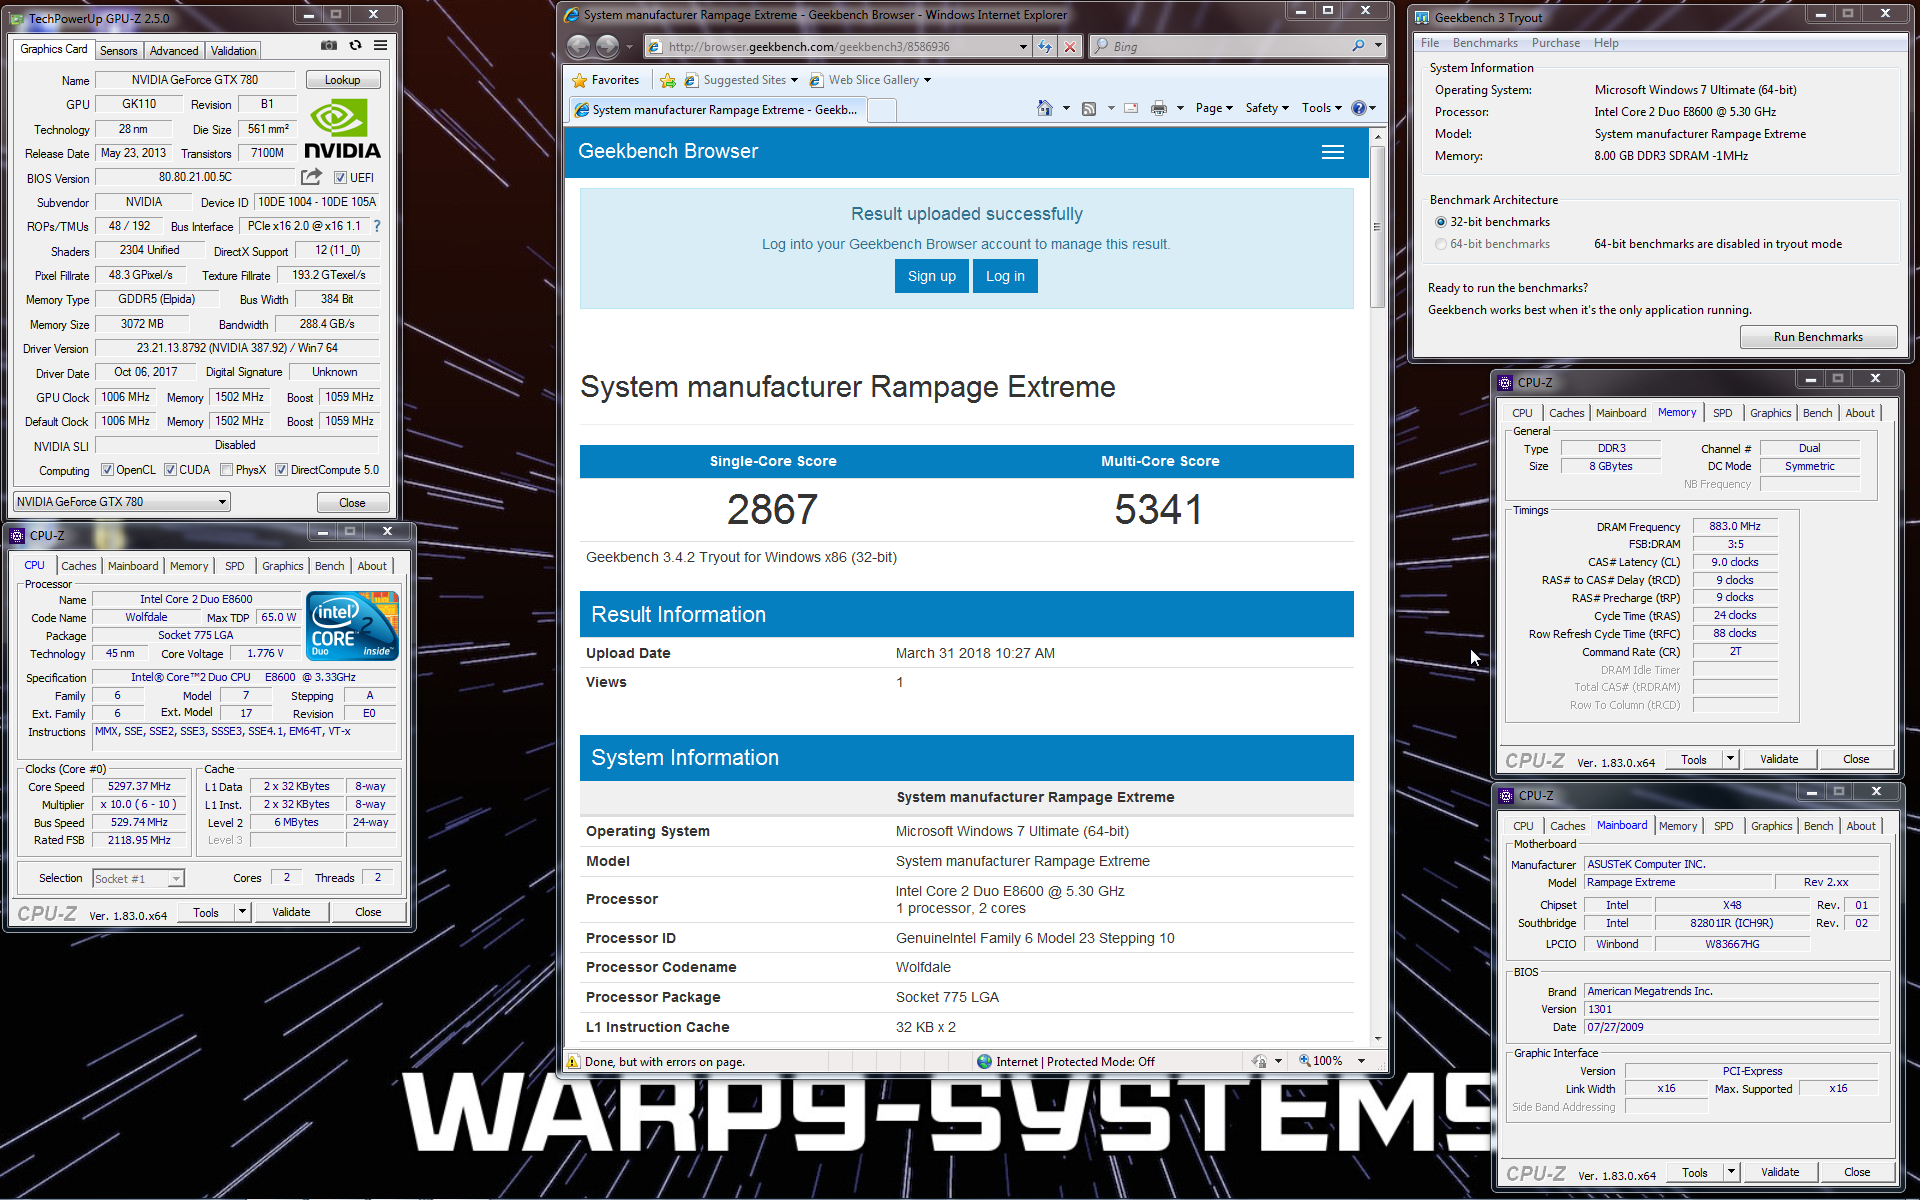This screenshot has width=1920, height=1200.
Task: Open IE address bar dropdown arrow
Action: click(x=1023, y=46)
